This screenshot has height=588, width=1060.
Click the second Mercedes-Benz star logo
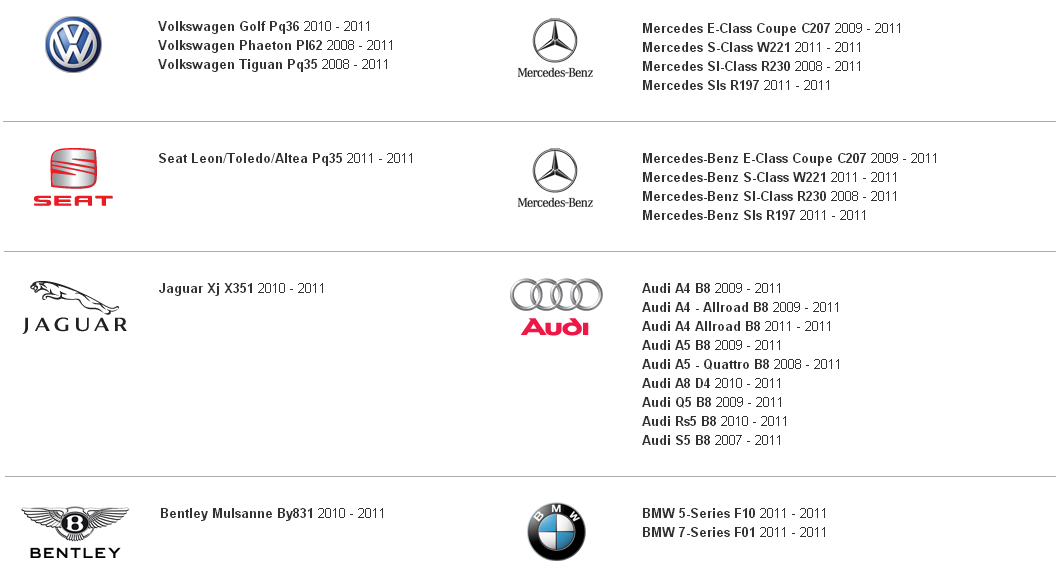(x=555, y=178)
